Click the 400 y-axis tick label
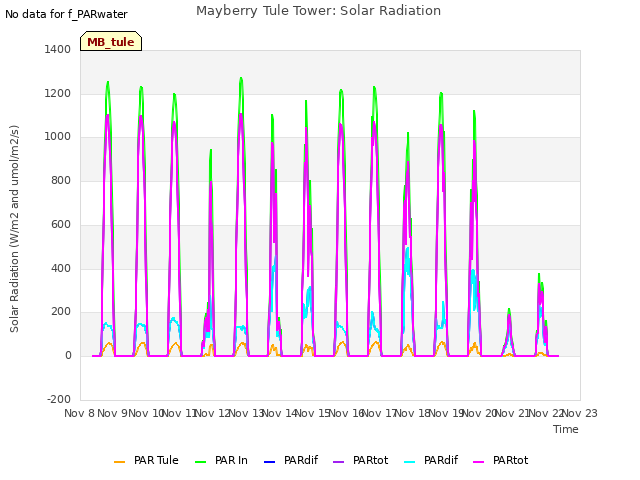 [x=61, y=269]
